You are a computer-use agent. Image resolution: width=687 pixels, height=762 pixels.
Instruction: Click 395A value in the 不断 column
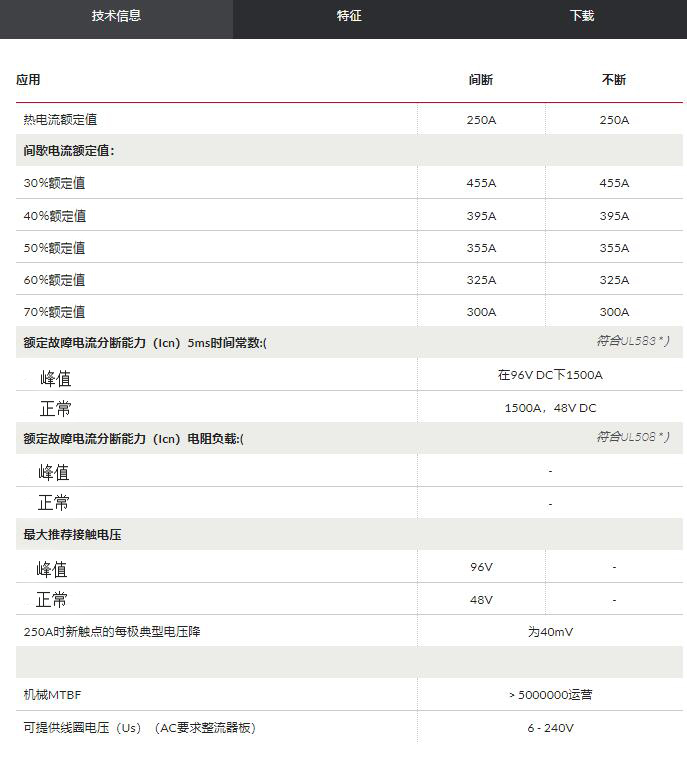pyautogui.click(x=614, y=216)
